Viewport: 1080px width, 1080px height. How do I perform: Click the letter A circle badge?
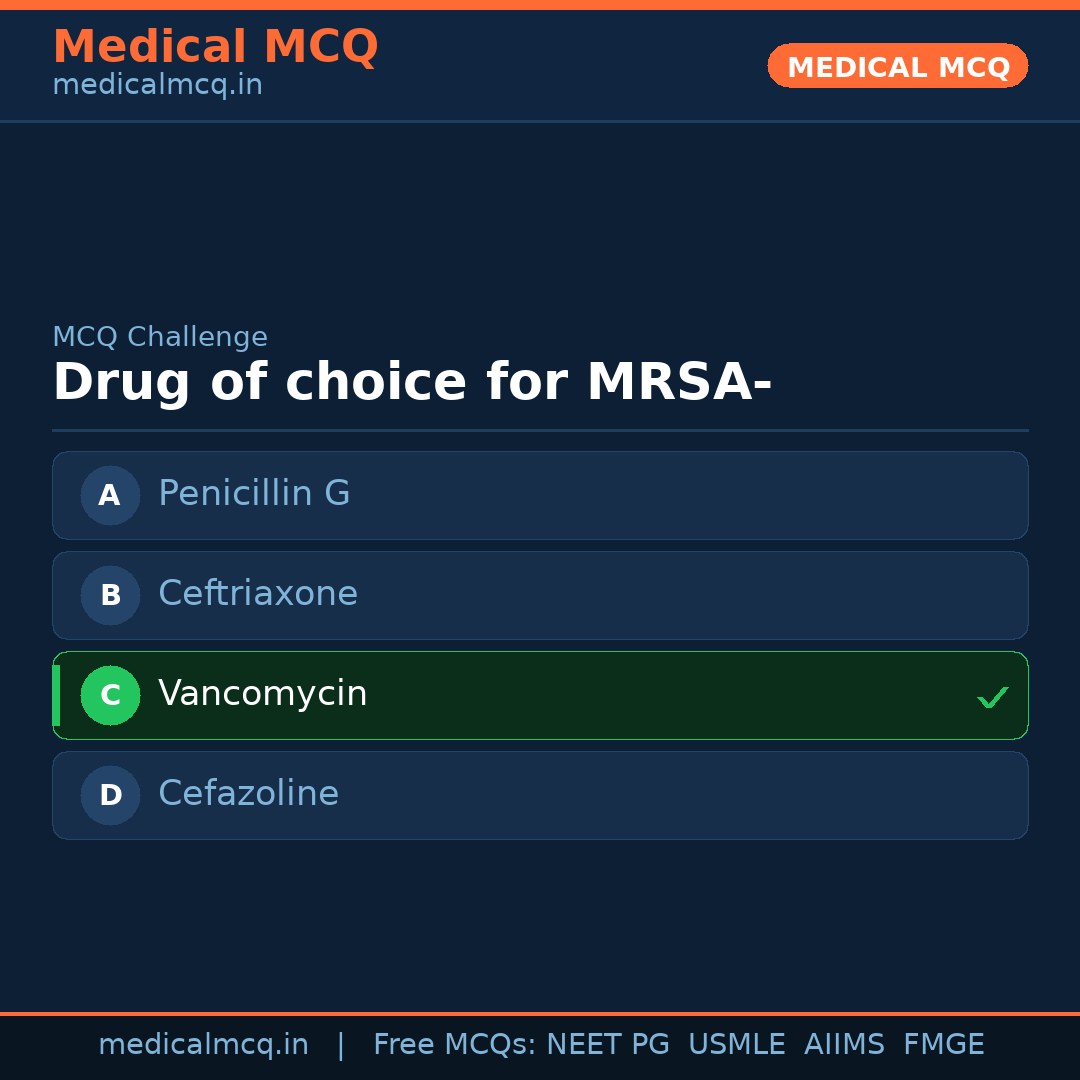pos(110,495)
